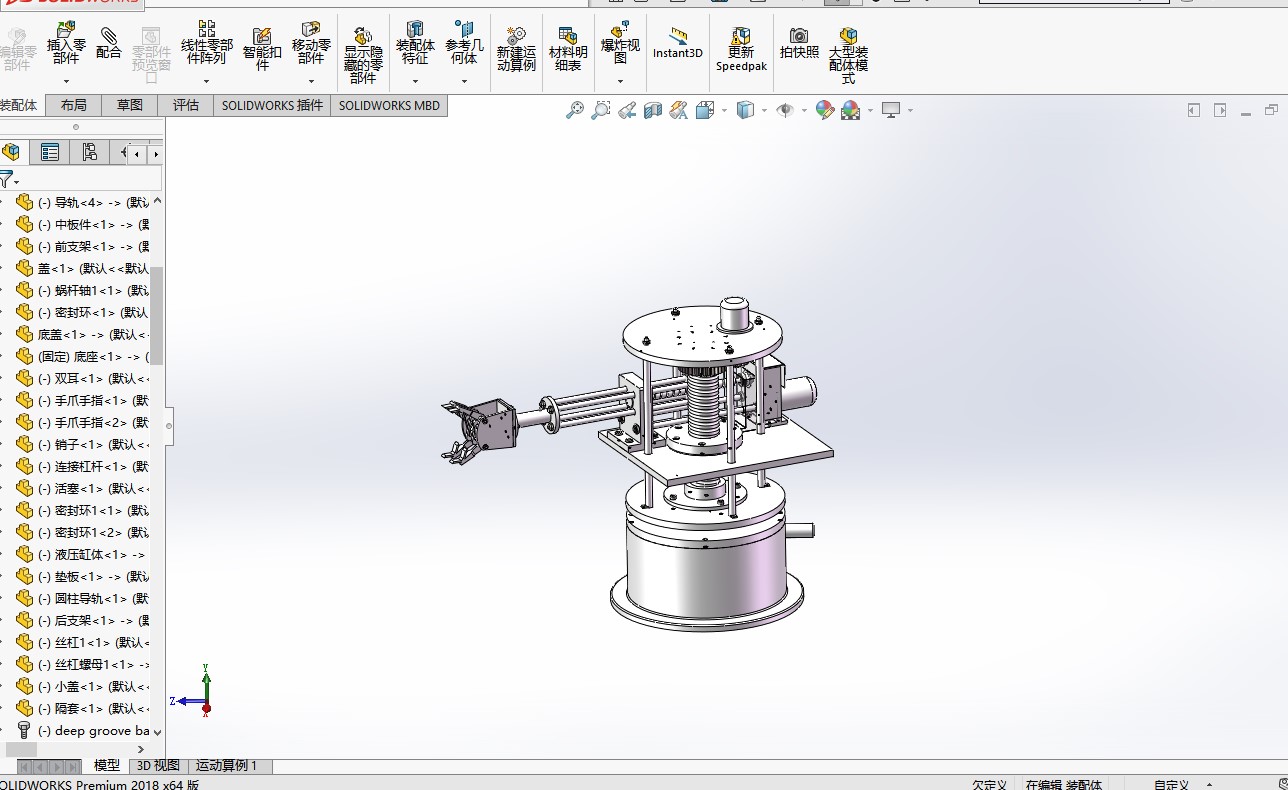Click panel collapse handle on tree edge

[x=168, y=426]
